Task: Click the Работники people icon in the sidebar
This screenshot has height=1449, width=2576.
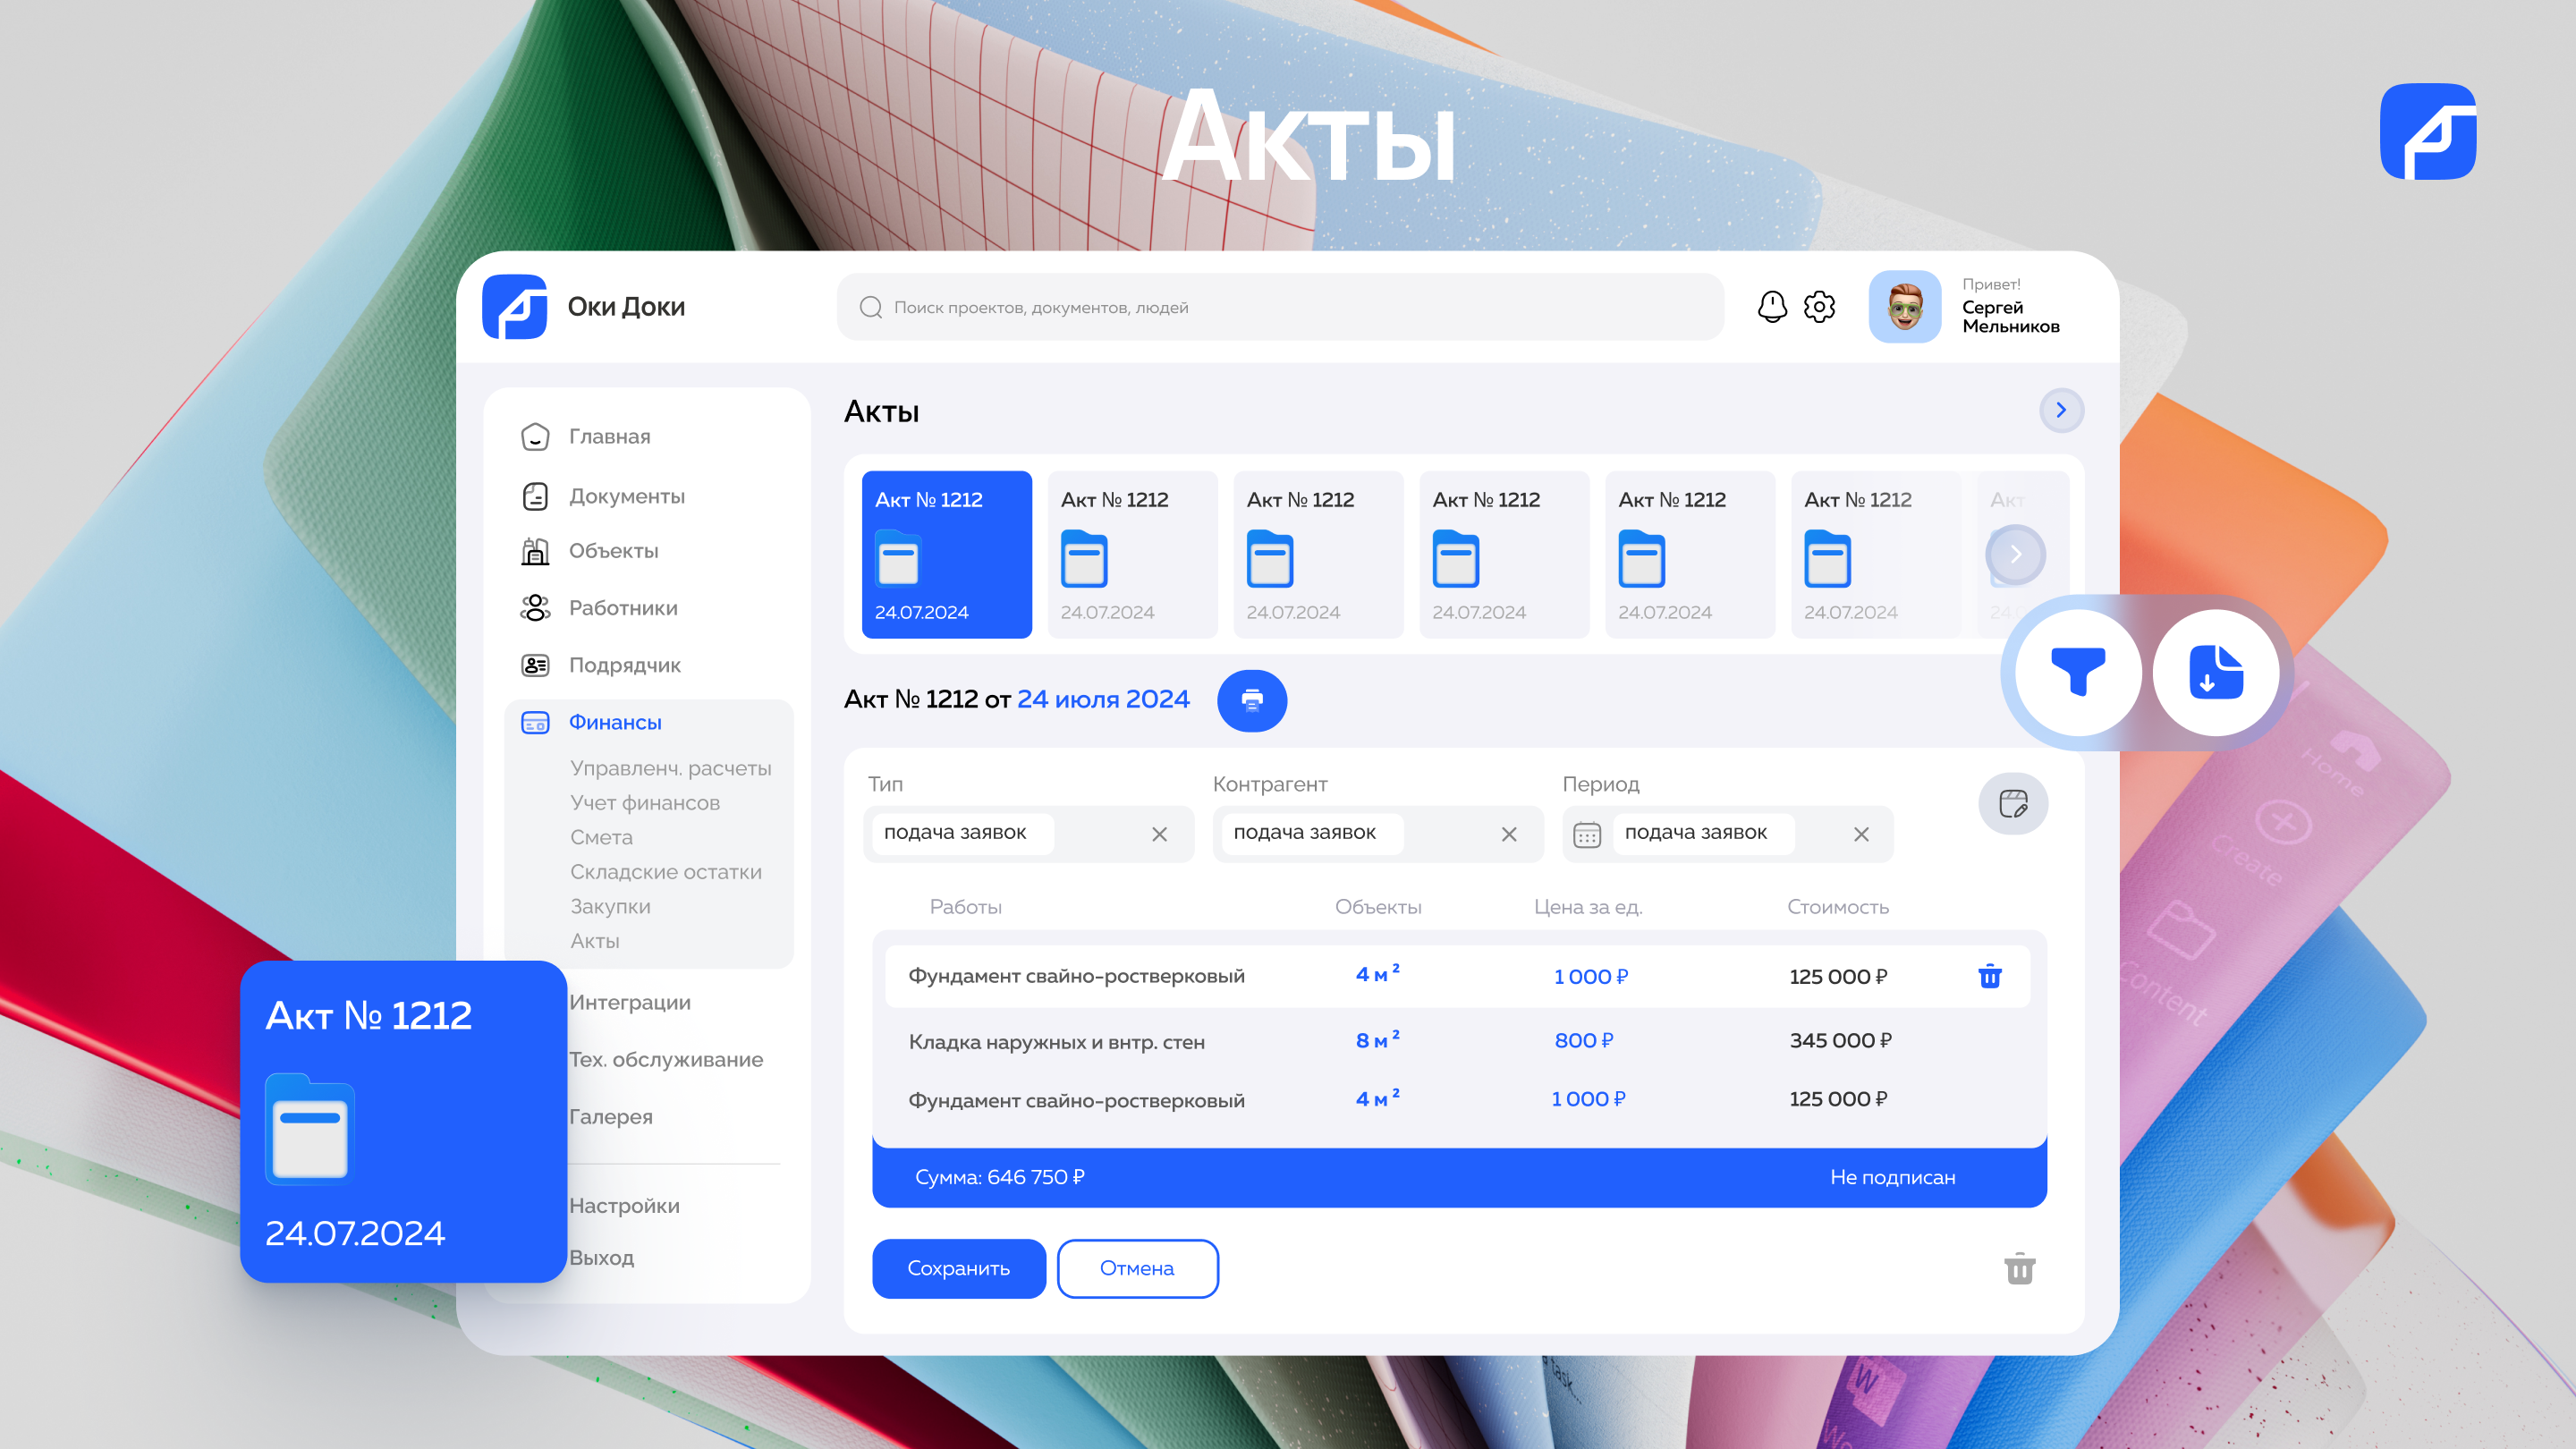Action: [535, 608]
